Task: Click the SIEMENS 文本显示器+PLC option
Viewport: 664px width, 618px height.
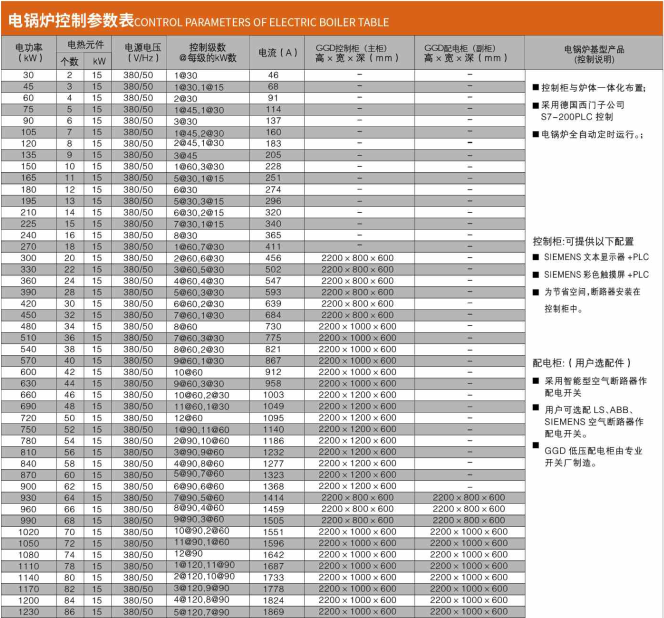Action: click(x=597, y=257)
